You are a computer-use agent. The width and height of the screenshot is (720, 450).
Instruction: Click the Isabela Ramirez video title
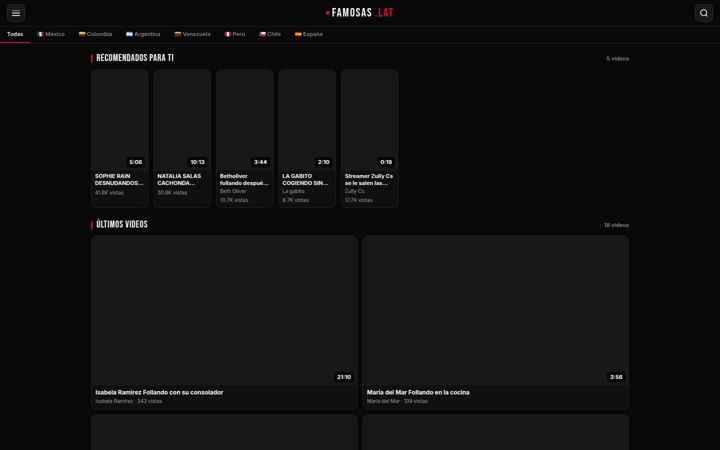pos(159,393)
